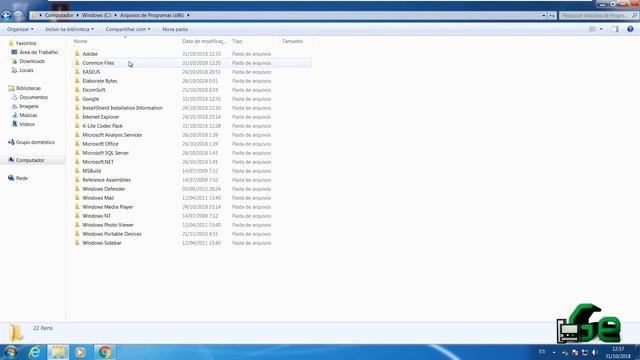Select Grupo doméstico in sidebar
640x360 pixels.
point(35,142)
